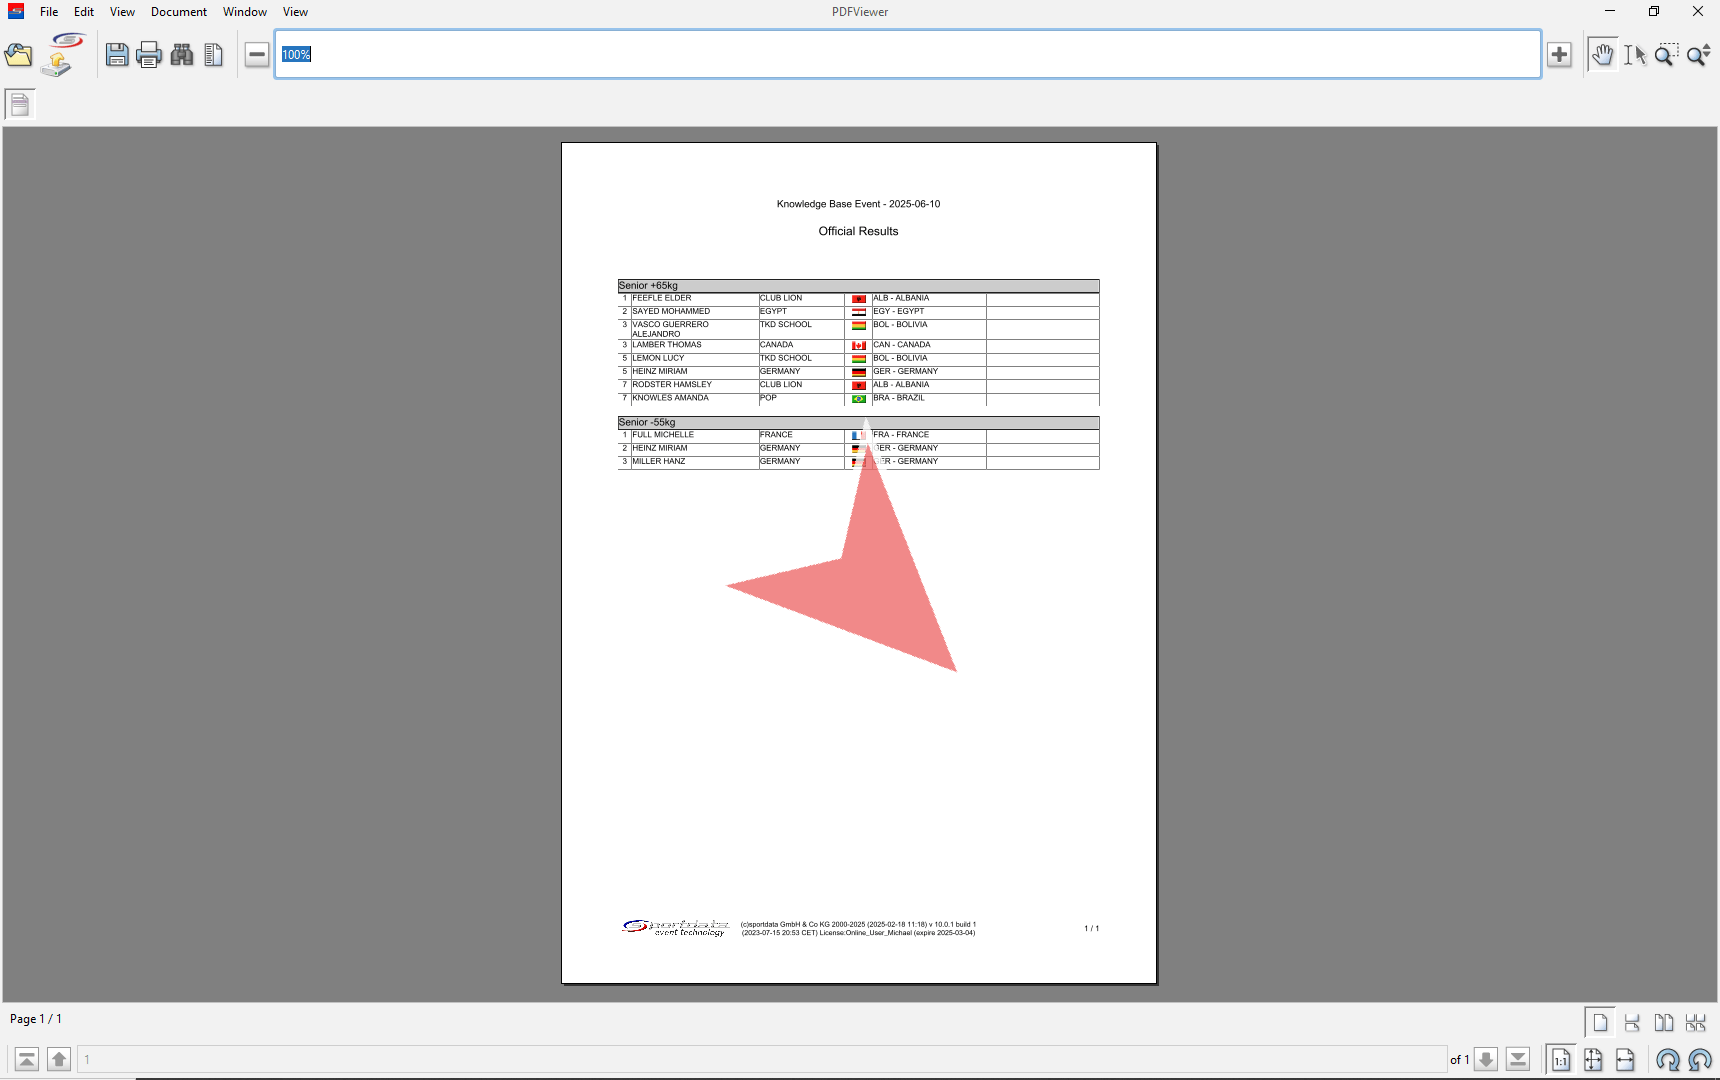Open search with the binoculars icon
The width and height of the screenshot is (1720, 1080).
(x=182, y=55)
